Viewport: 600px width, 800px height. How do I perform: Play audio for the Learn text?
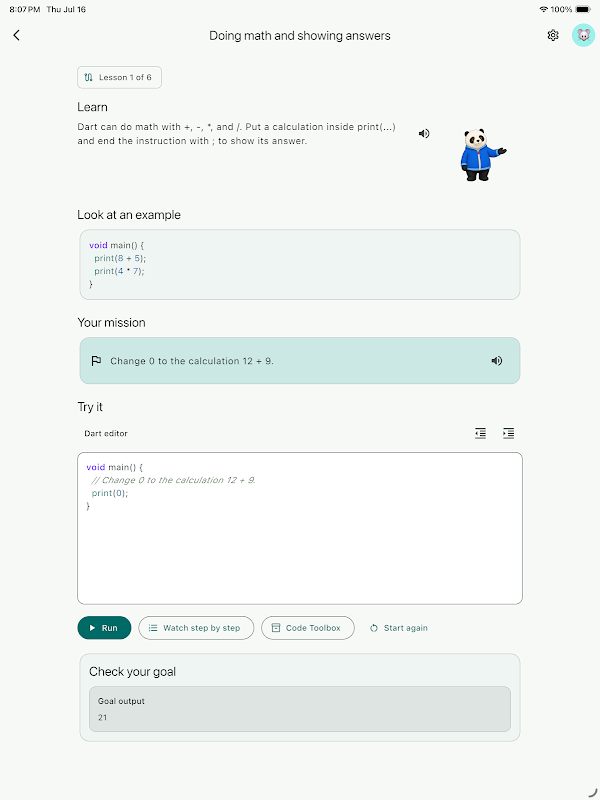pos(423,134)
